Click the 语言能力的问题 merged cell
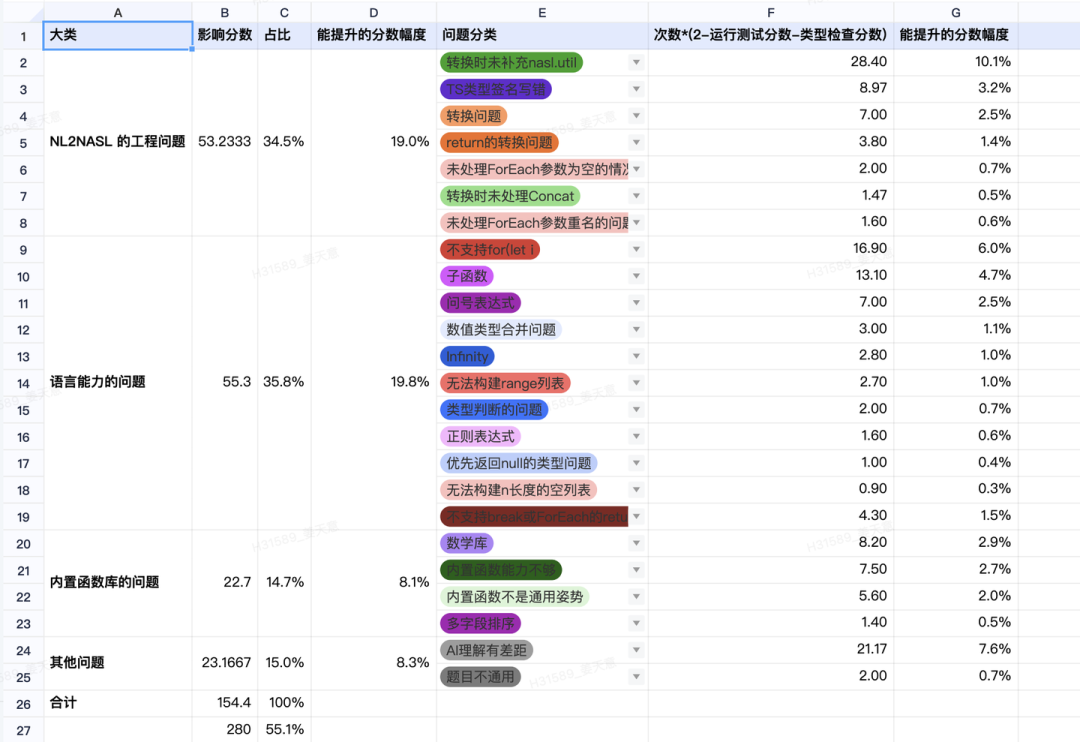The image size is (1080, 742). [x=118, y=382]
